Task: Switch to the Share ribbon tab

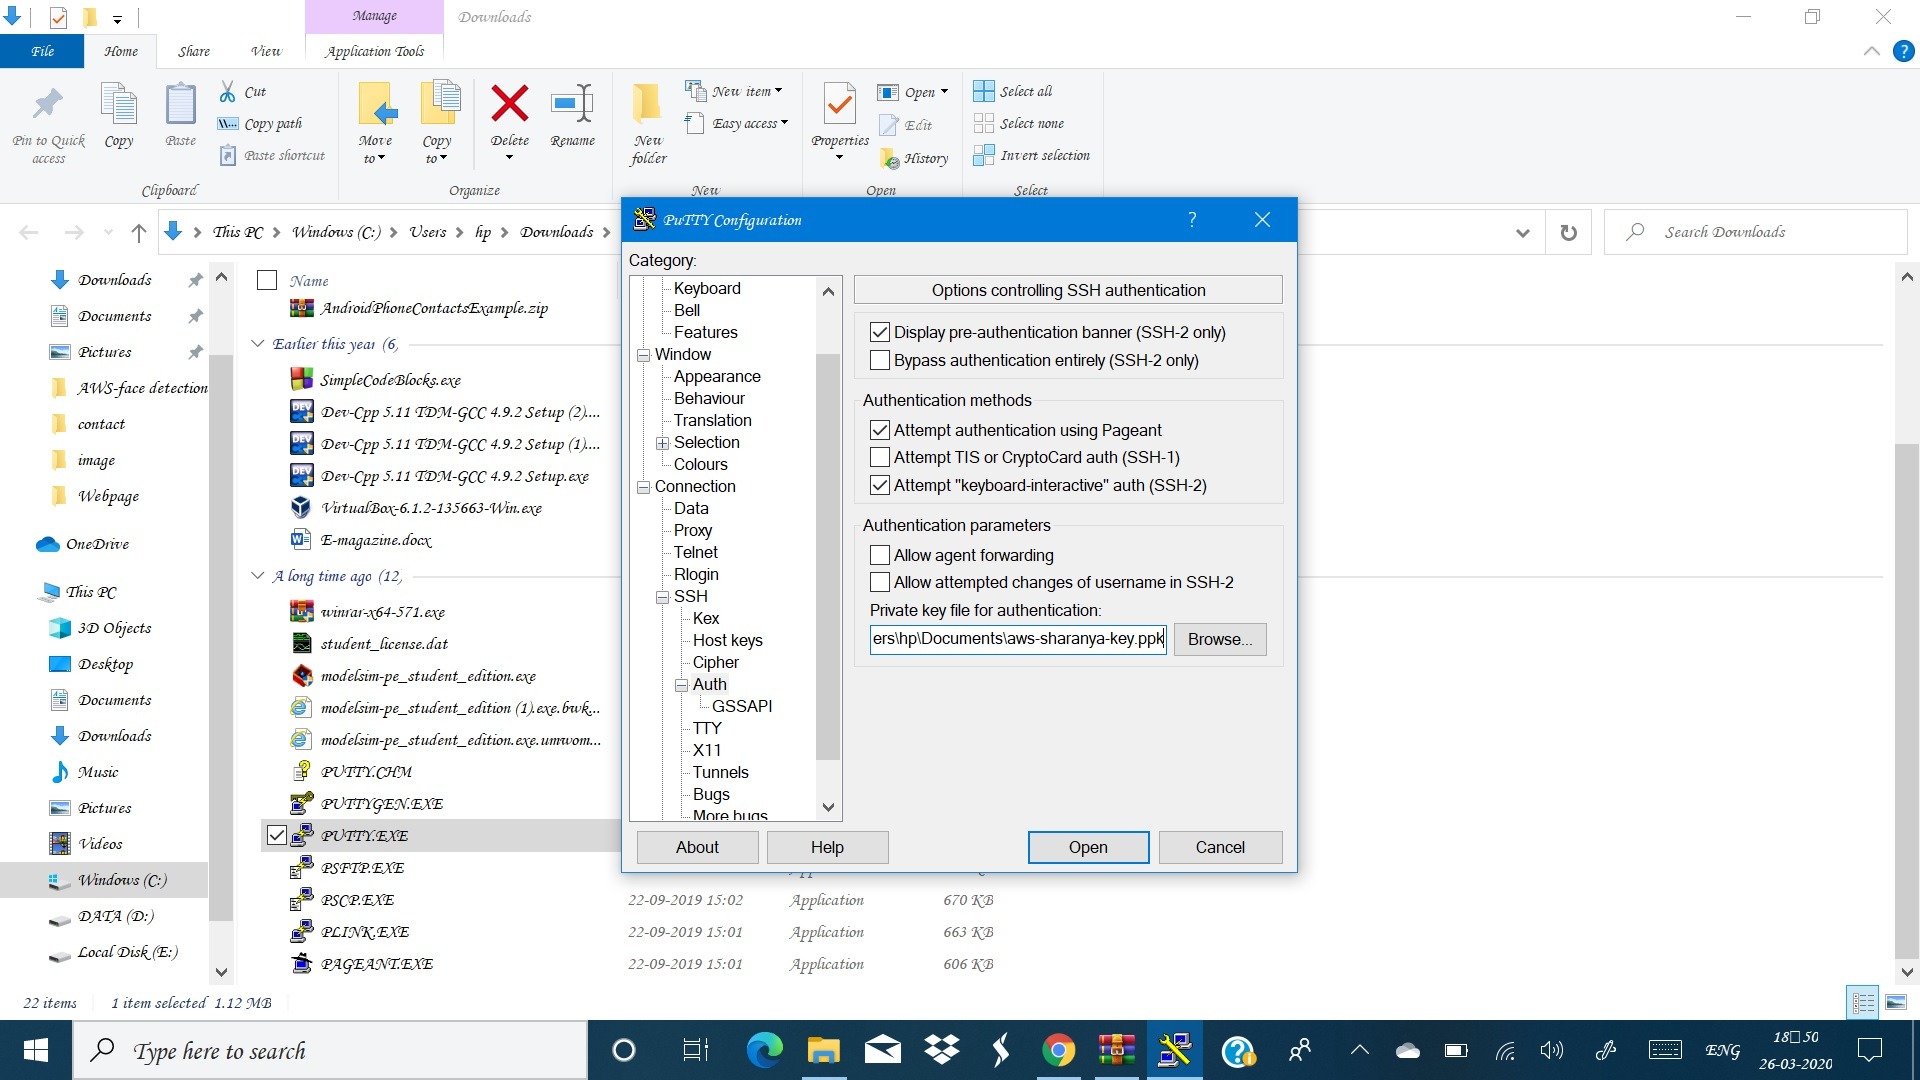Action: 194,51
